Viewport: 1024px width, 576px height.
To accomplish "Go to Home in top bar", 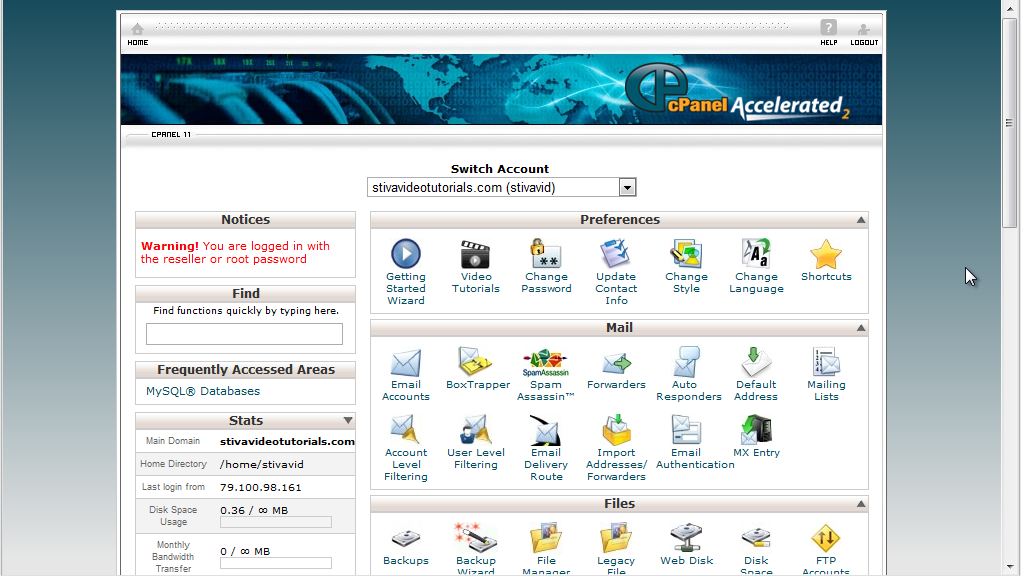I will (x=138, y=34).
